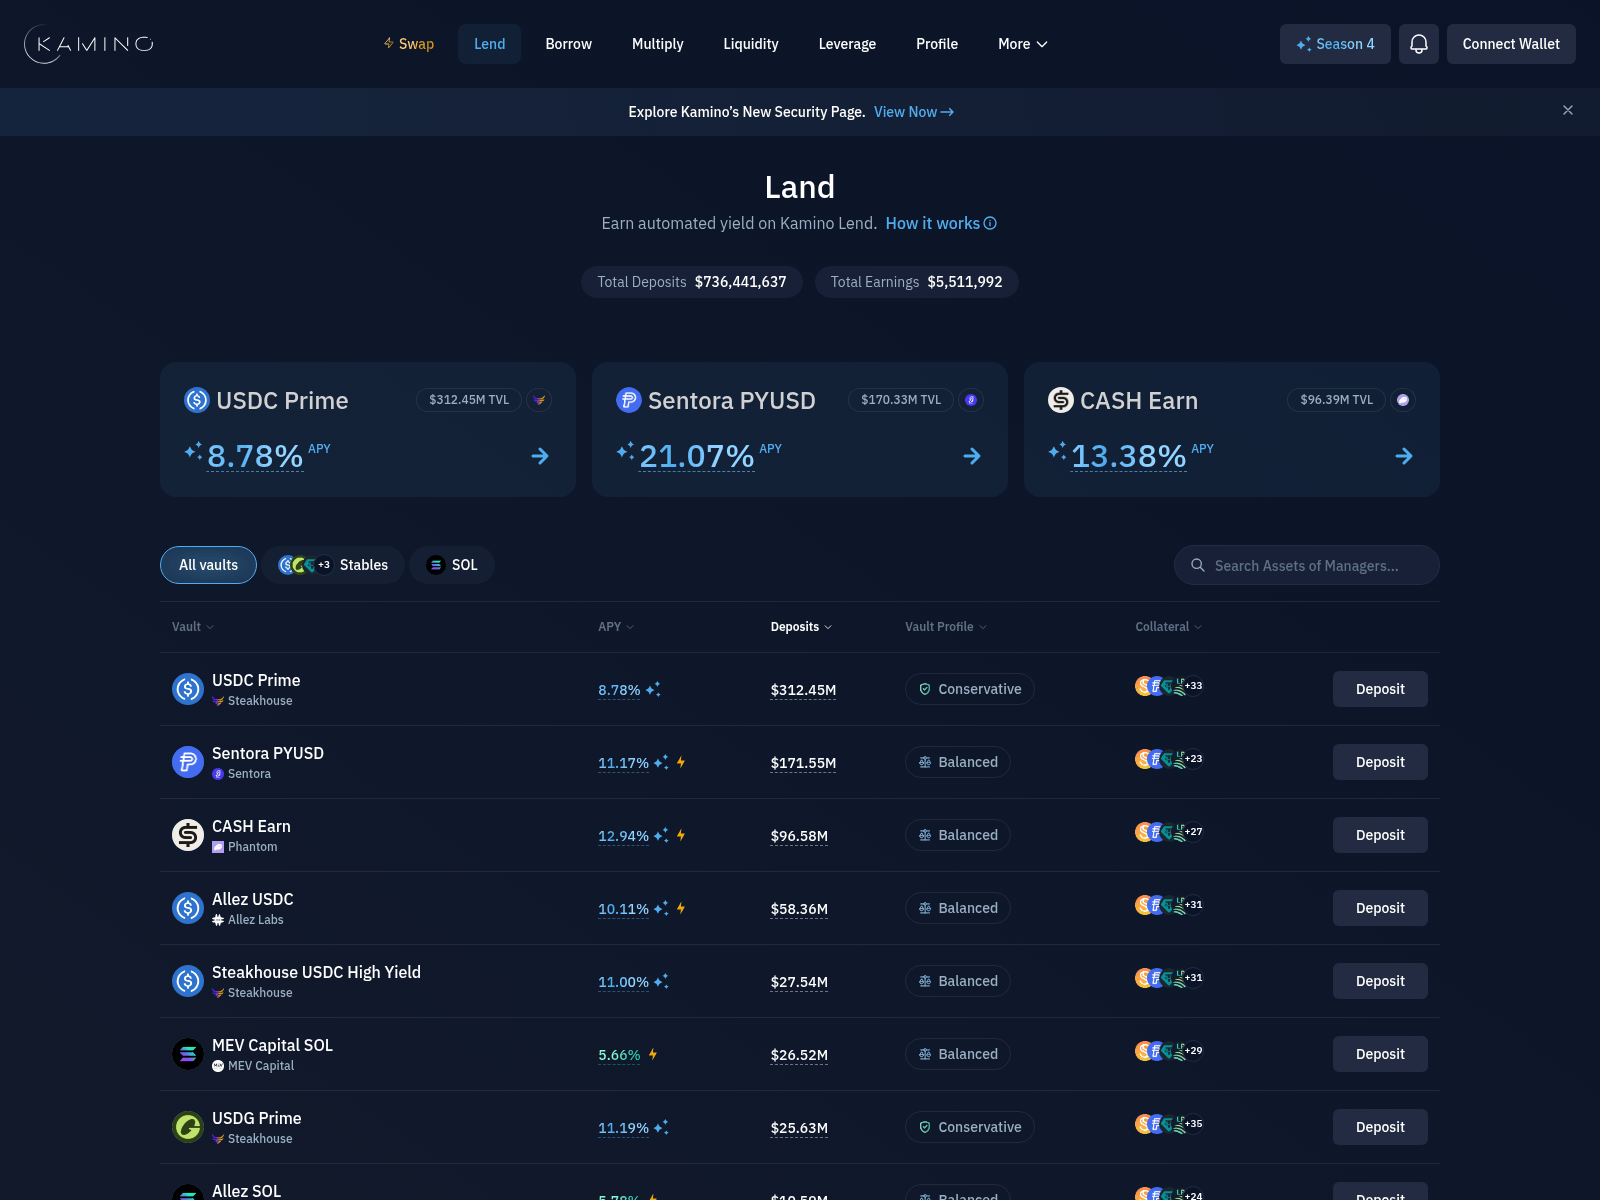Screen dimensions: 1600x1200
Task: Click the 5.66% APY value
Action: point(619,1055)
